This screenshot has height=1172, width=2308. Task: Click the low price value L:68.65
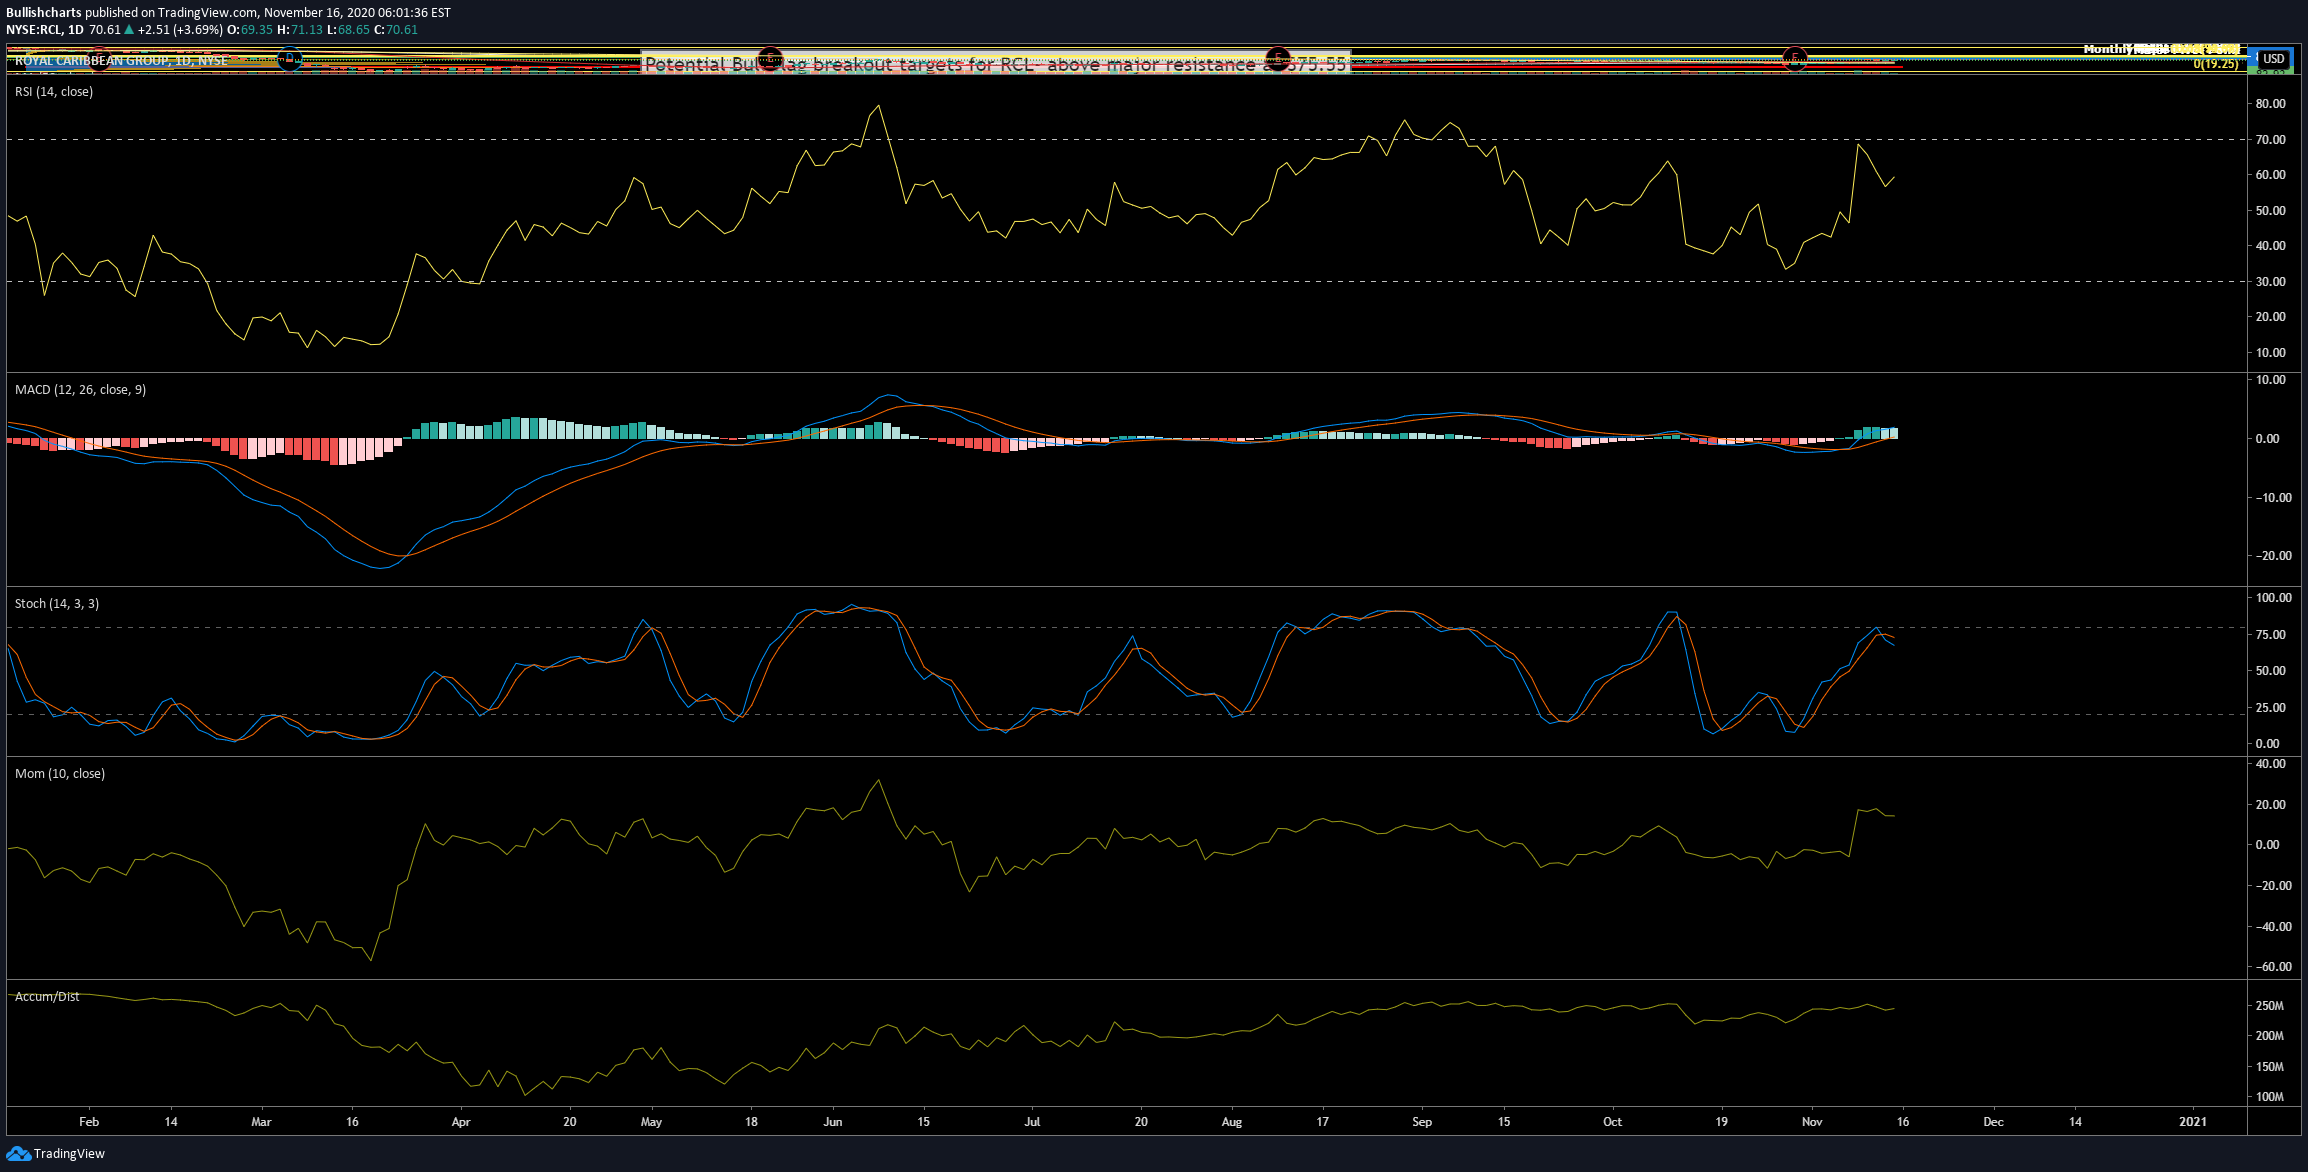(349, 30)
